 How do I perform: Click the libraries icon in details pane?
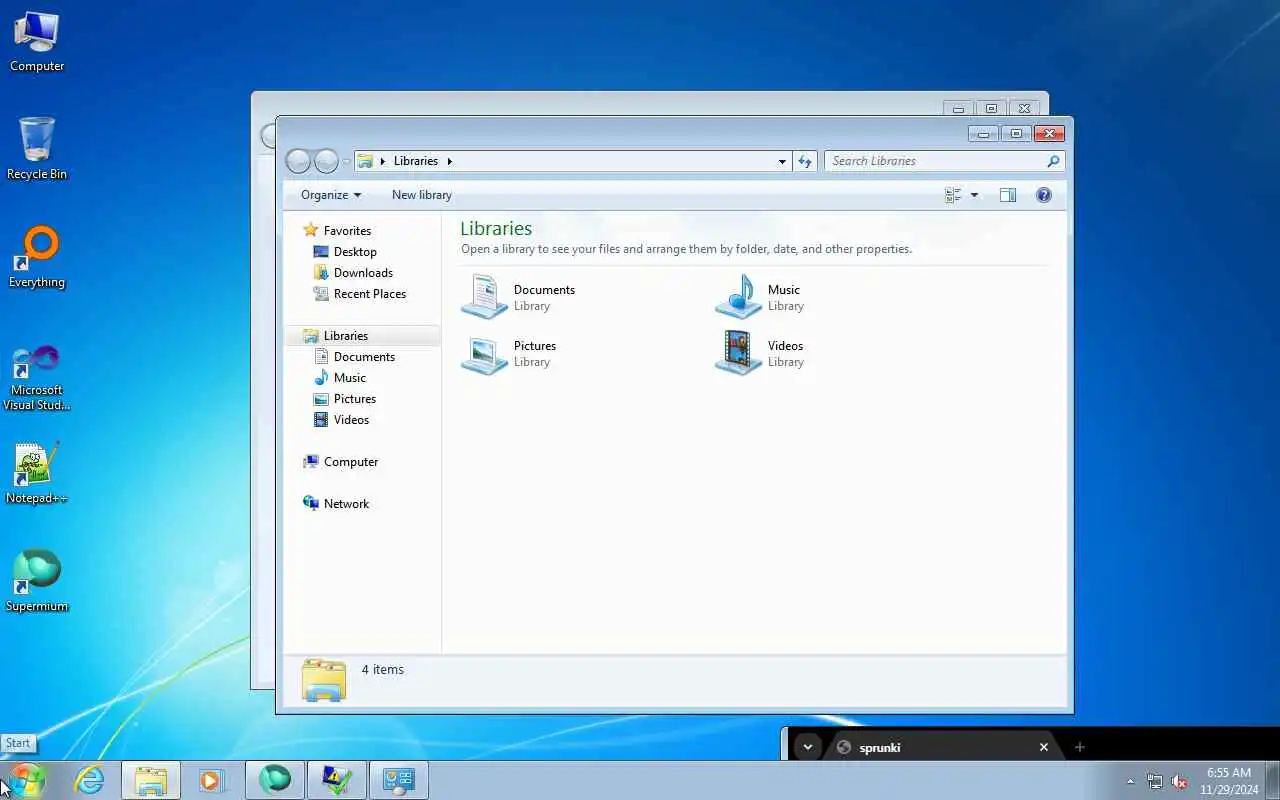[324, 680]
